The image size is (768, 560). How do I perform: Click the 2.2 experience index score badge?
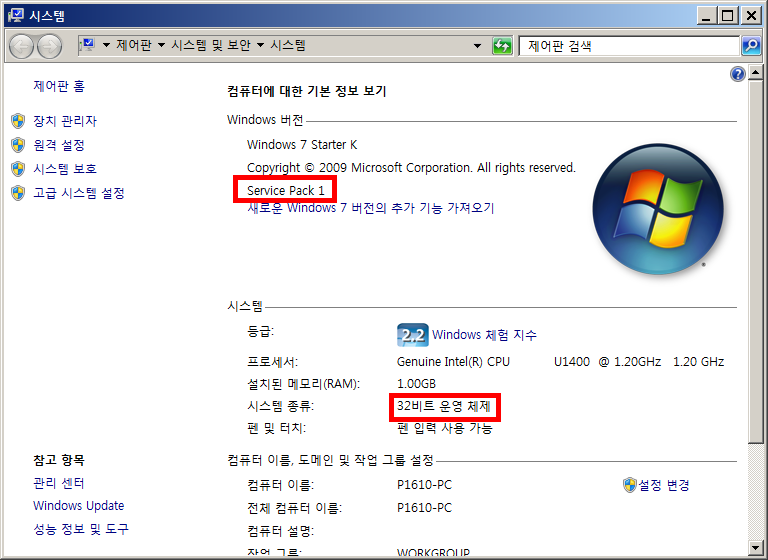point(412,335)
